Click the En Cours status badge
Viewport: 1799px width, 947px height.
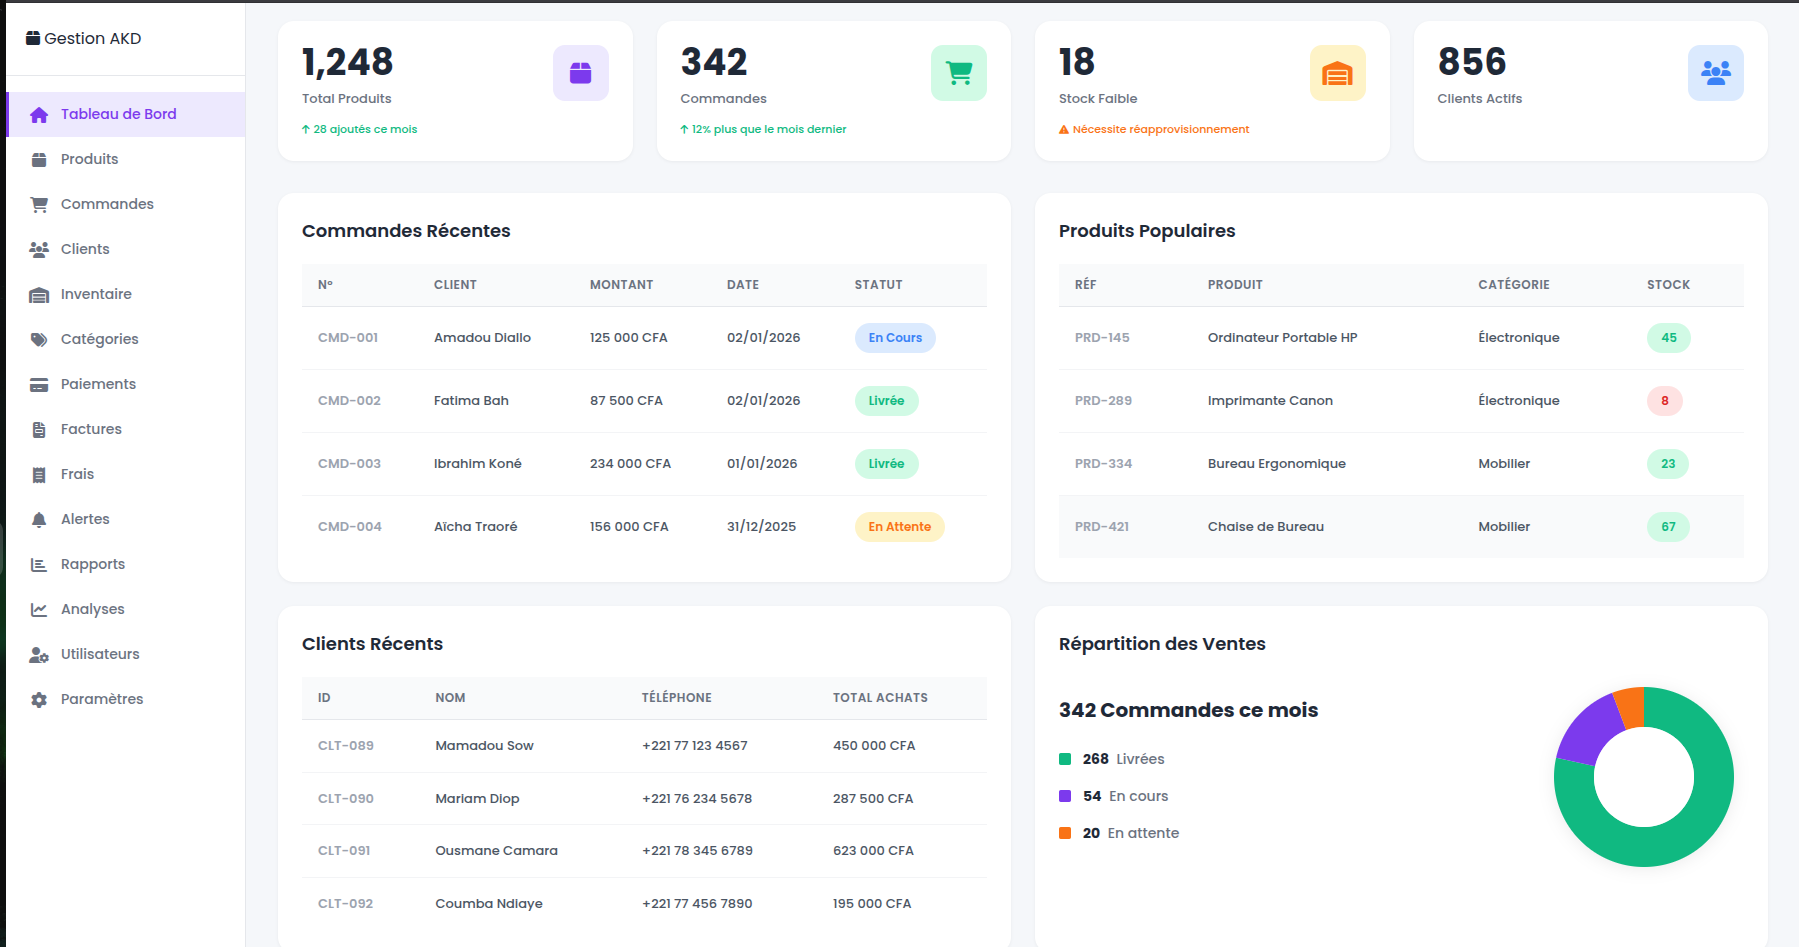coord(895,338)
